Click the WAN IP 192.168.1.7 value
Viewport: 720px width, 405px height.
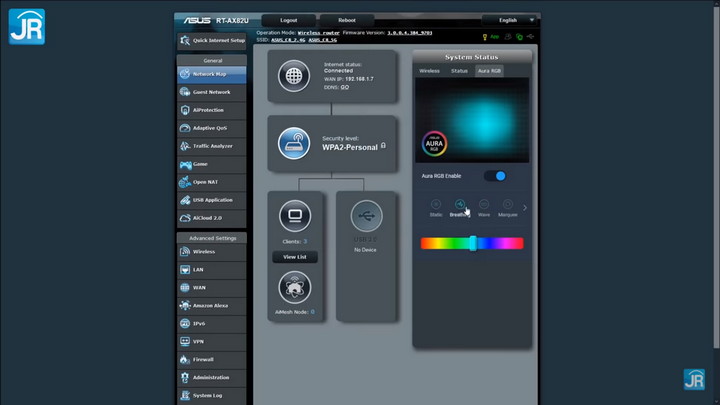click(359, 79)
